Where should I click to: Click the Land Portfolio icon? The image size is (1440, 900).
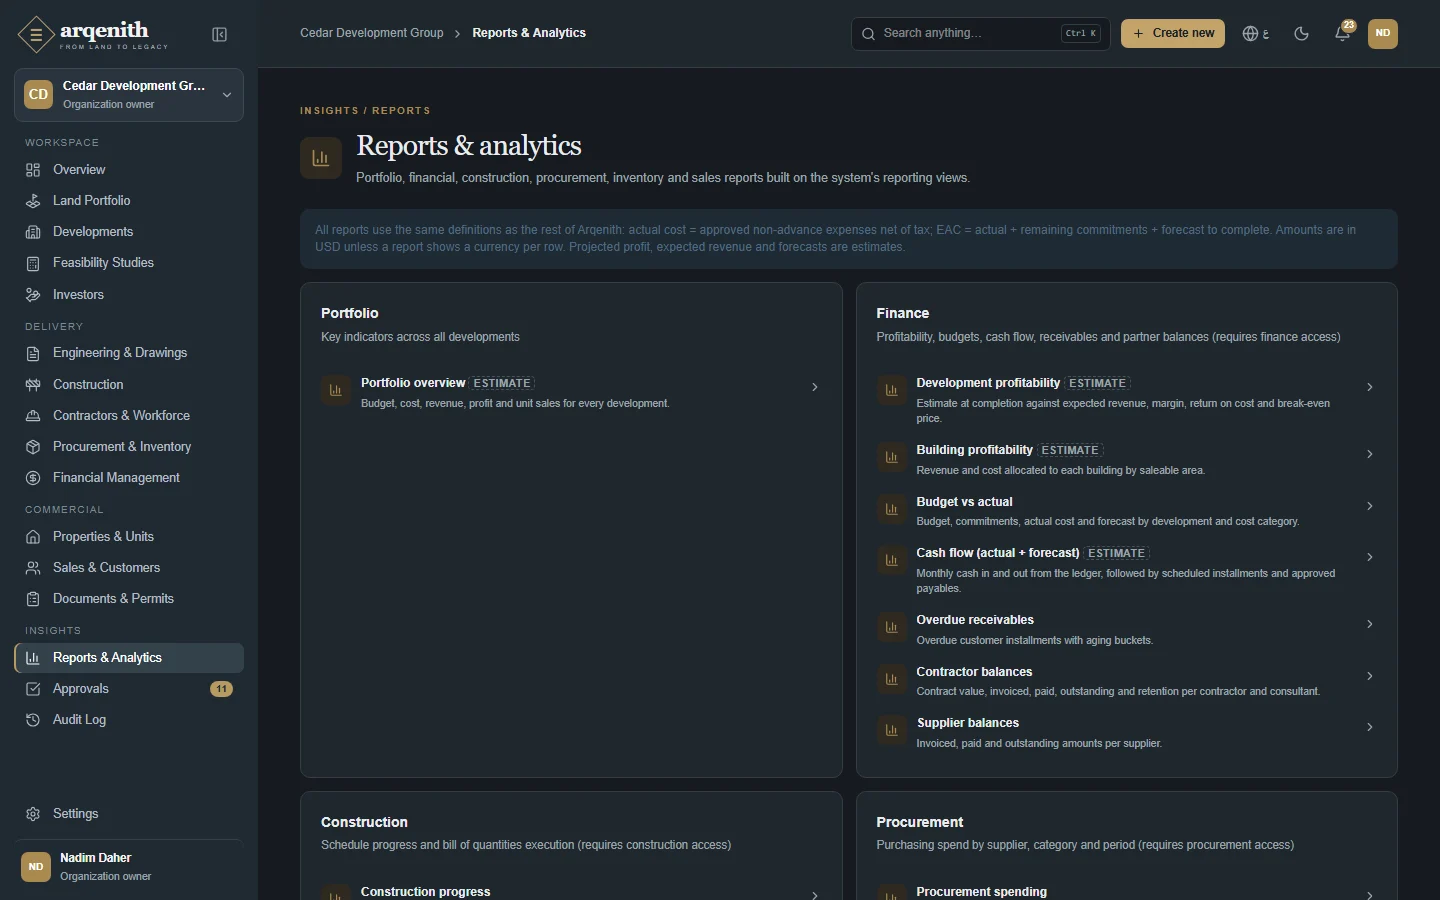pyautogui.click(x=33, y=201)
